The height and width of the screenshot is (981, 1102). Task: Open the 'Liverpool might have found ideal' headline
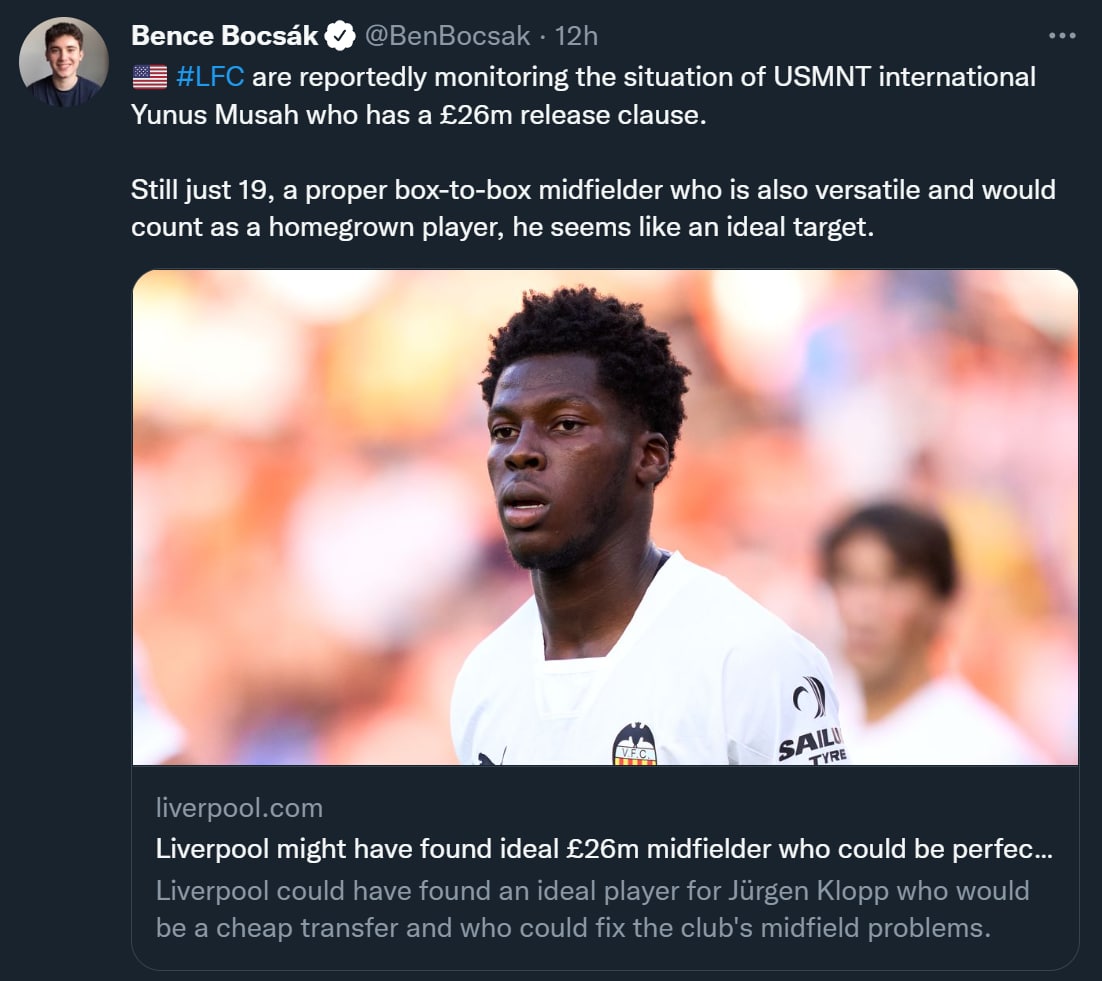coord(603,849)
